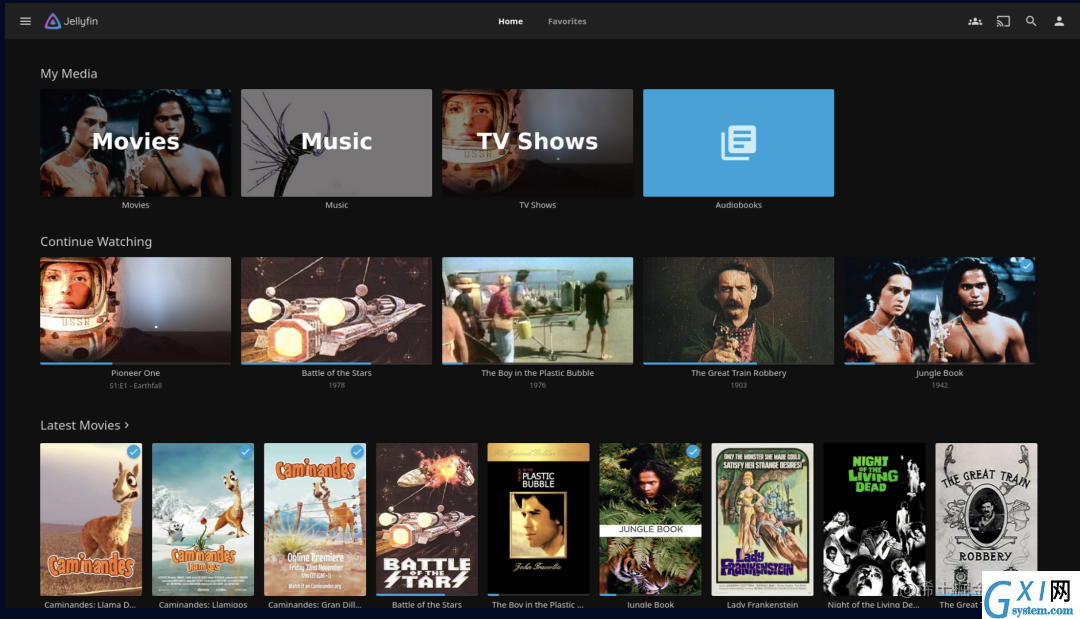Open Jungle Book poster in Latest Movies
The width and height of the screenshot is (1080, 619).
pyautogui.click(x=650, y=519)
